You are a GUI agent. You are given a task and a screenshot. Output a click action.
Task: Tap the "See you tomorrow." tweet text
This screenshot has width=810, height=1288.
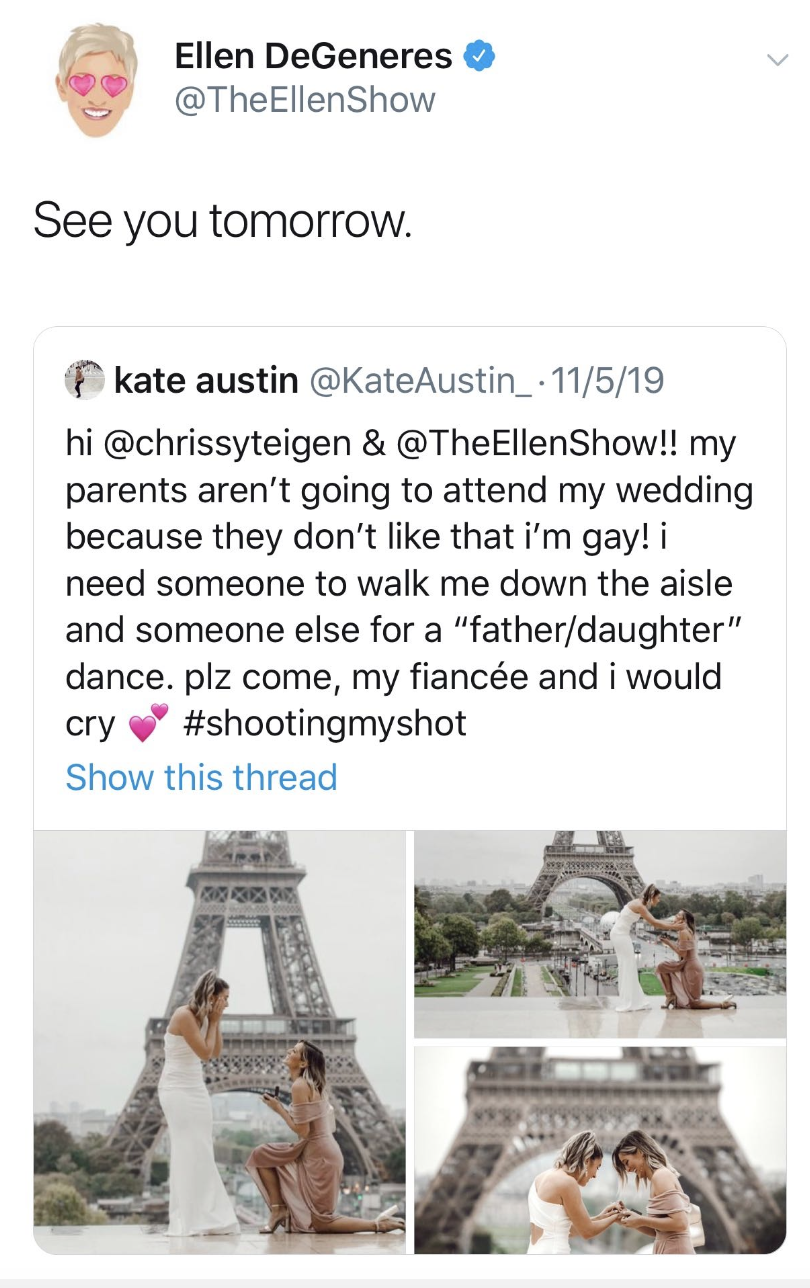222,220
